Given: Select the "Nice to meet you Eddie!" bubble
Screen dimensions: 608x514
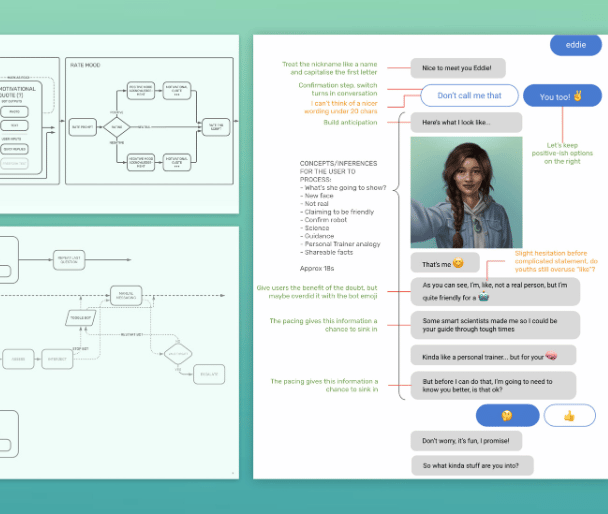Looking at the screenshot, I should tap(456, 68).
